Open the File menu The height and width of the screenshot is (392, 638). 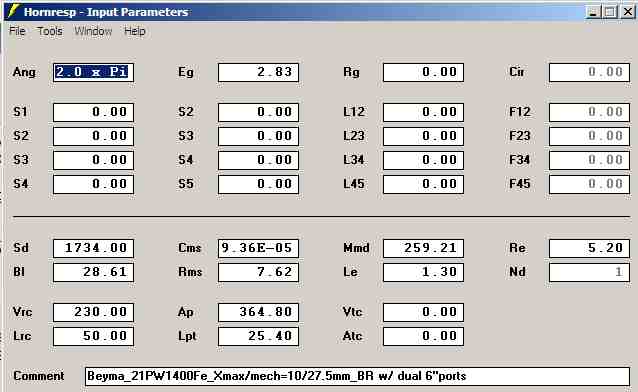pos(17,31)
